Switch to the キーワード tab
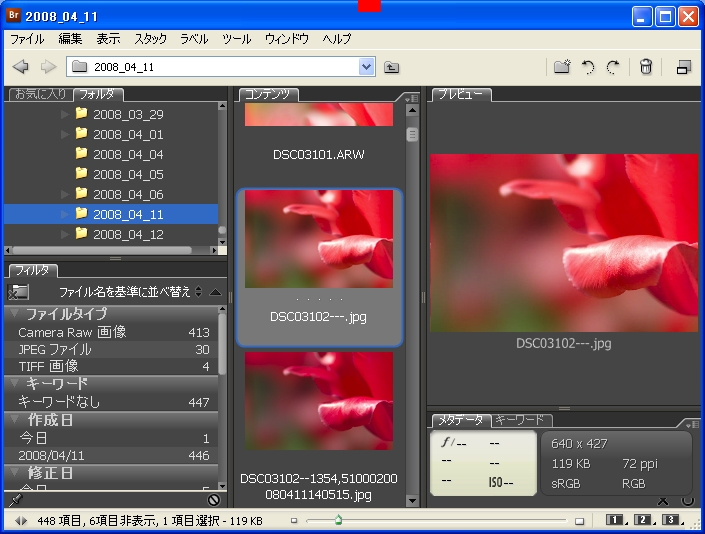This screenshot has width=705, height=534. pyautogui.click(x=520, y=420)
